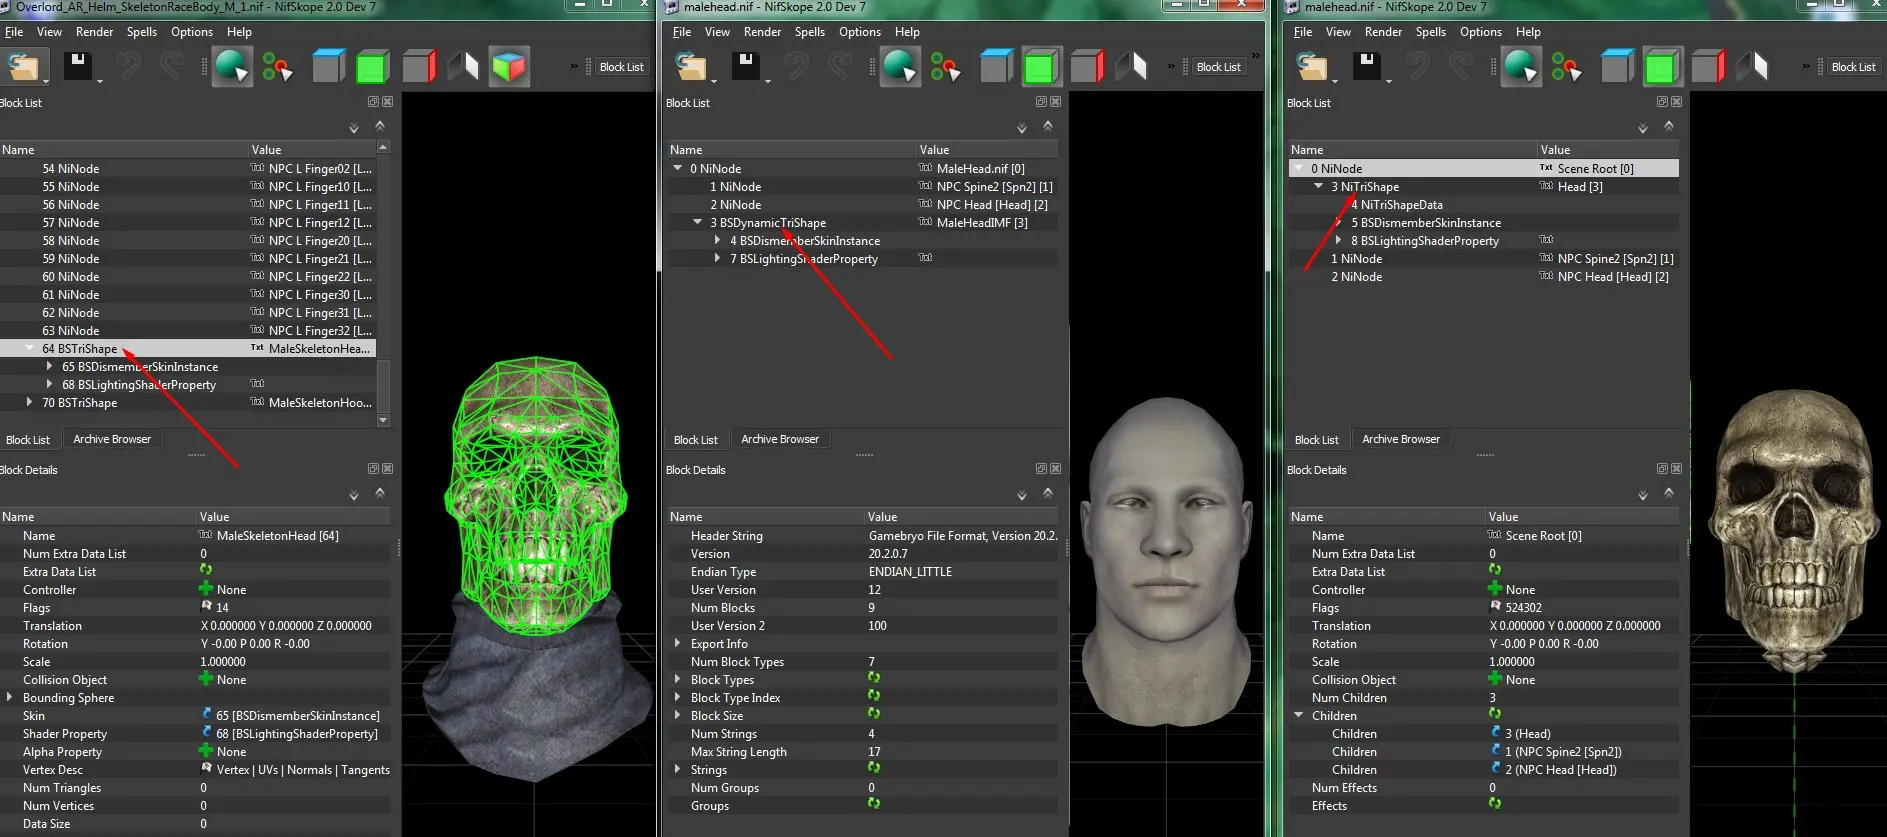Viewport: 1887px width, 837px height.
Task: Select red-side cube view in right malehead window
Action: coord(1708,67)
